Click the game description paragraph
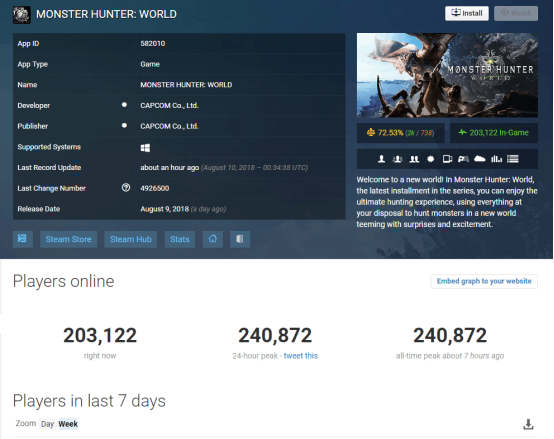The image size is (554, 439). coord(447,202)
